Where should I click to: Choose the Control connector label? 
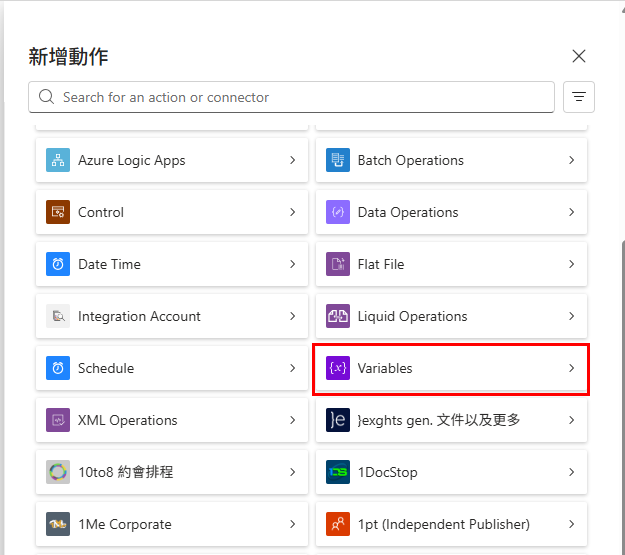pyautogui.click(x=101, y=212)
